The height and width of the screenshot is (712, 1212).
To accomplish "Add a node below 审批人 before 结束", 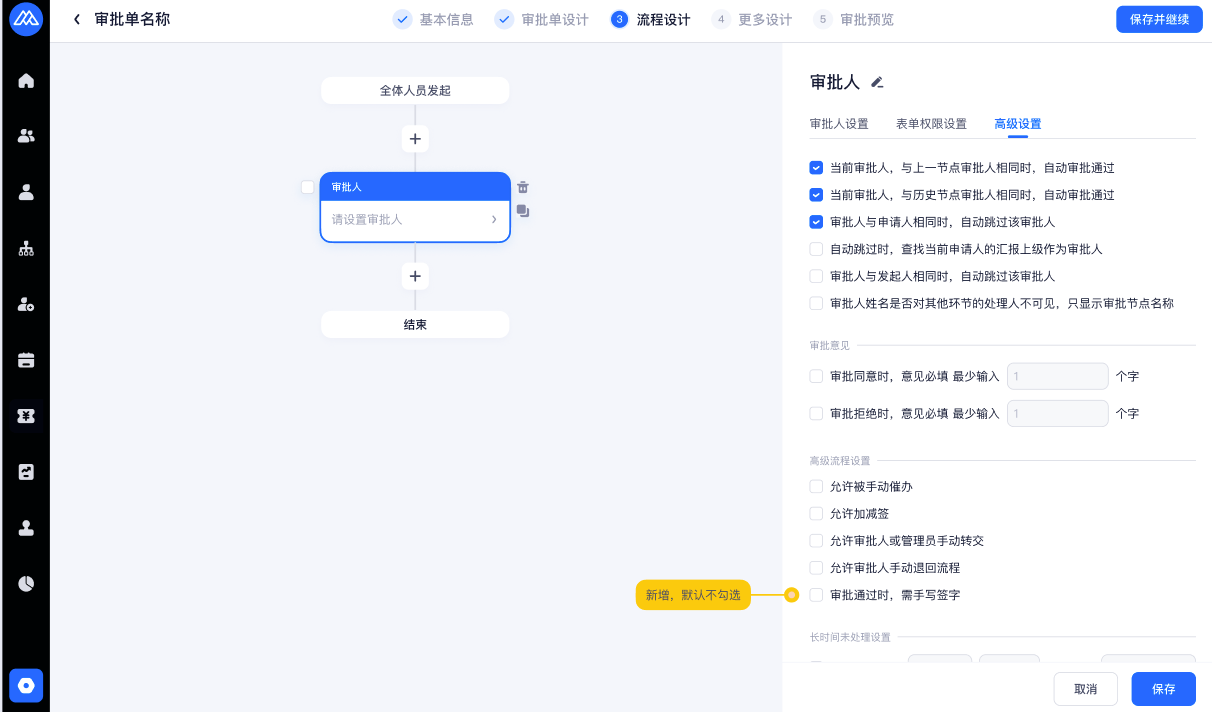I will pos(415,276).
